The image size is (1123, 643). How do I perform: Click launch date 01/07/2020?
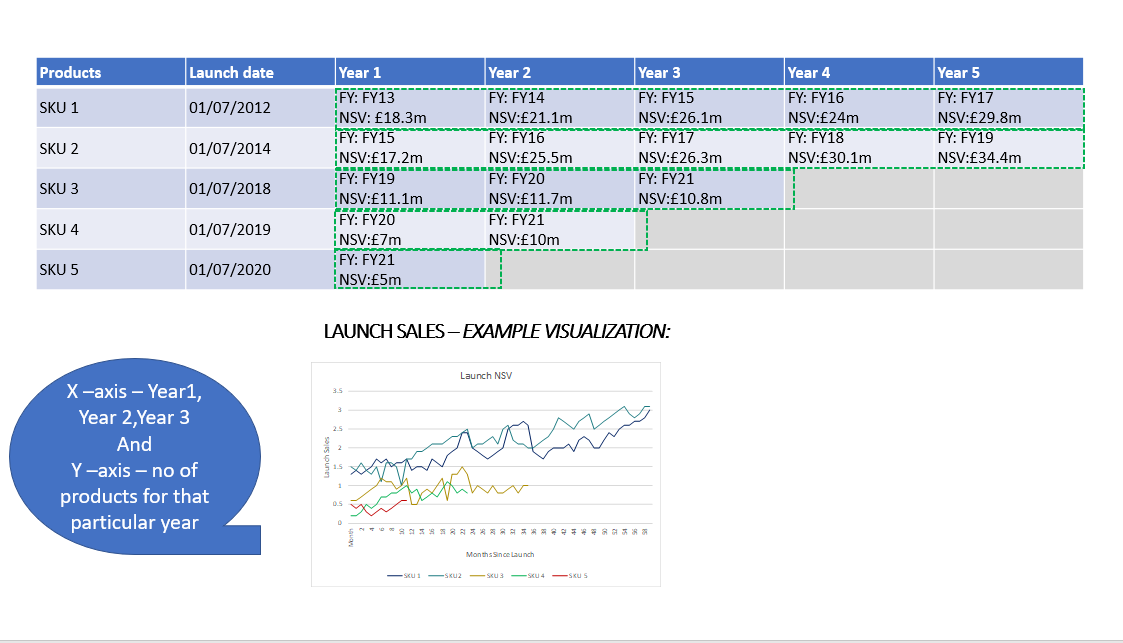point(260,269)
